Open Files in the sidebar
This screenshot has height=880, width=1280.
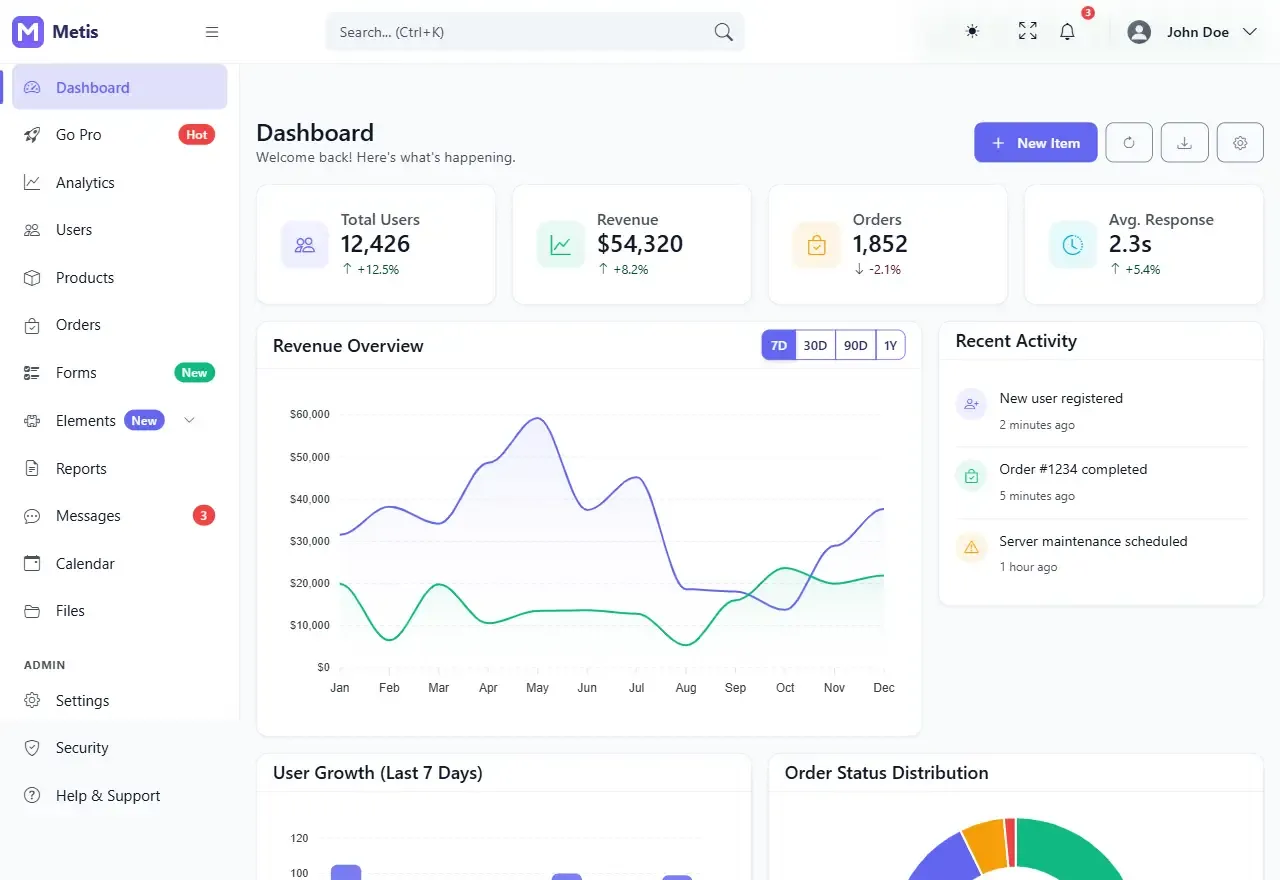point(120,611)
